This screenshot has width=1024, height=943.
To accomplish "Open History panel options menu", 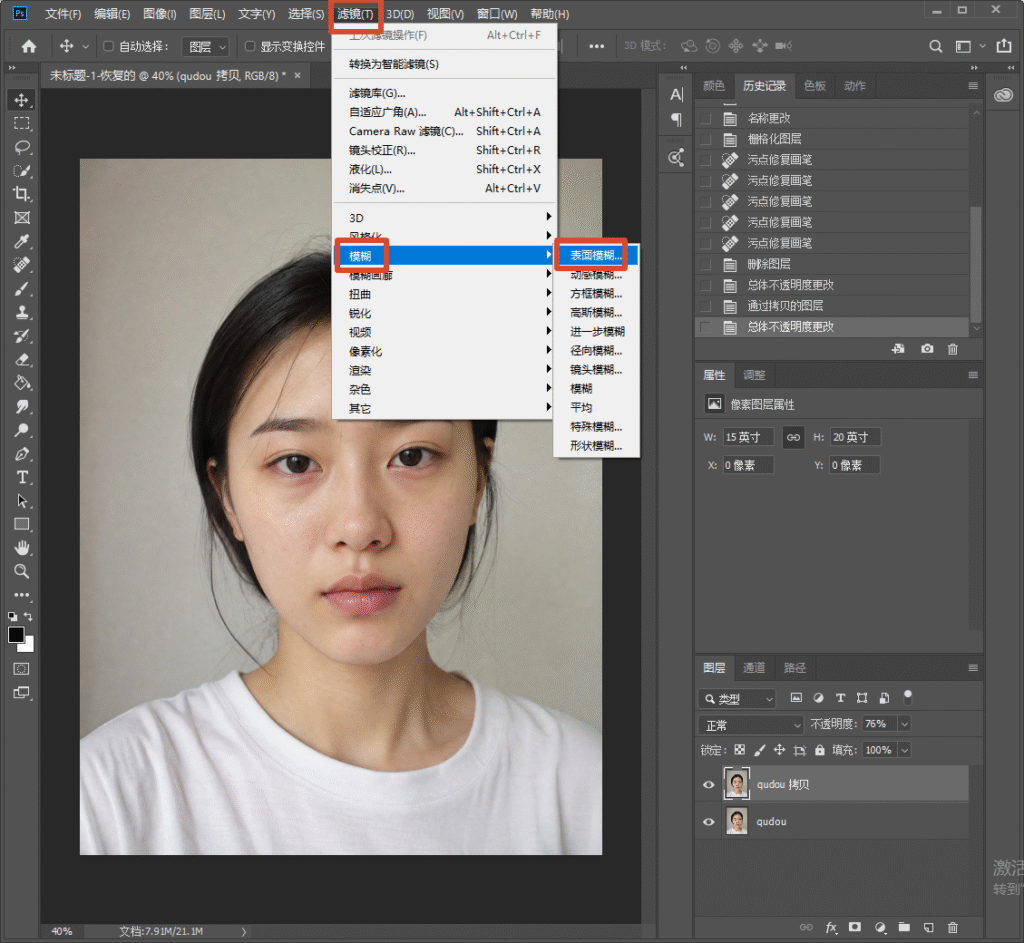I will (972, 86).
